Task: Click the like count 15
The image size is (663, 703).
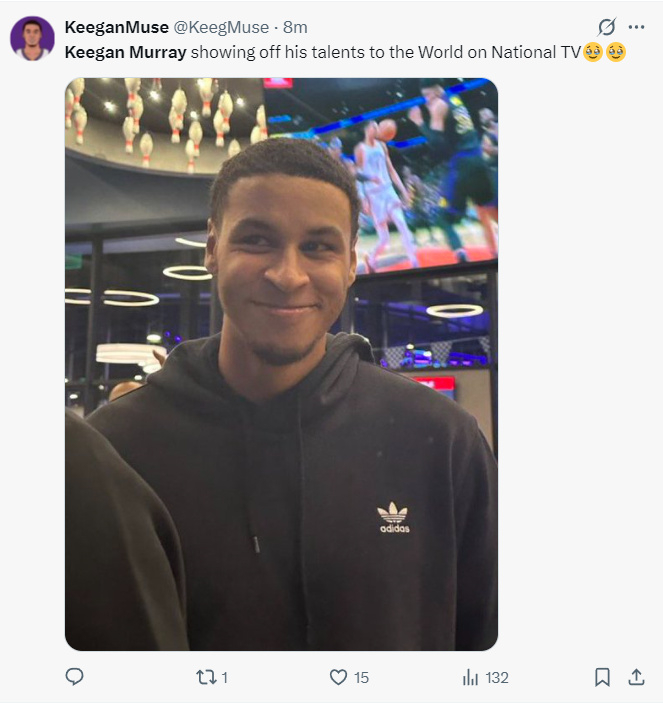Action: coord(361,677)
